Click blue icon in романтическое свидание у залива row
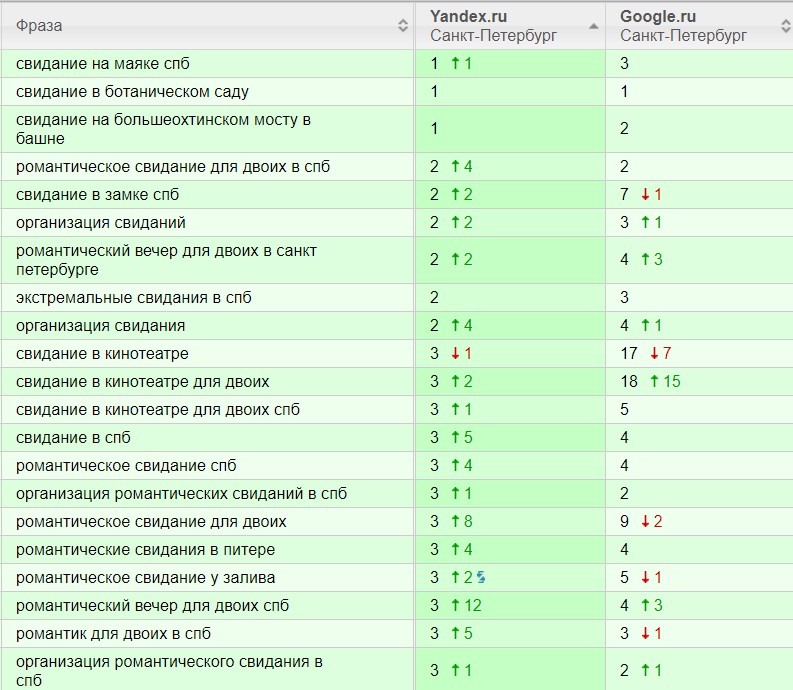This screenshot has height=690, width=793. click(x=481, y=577)
